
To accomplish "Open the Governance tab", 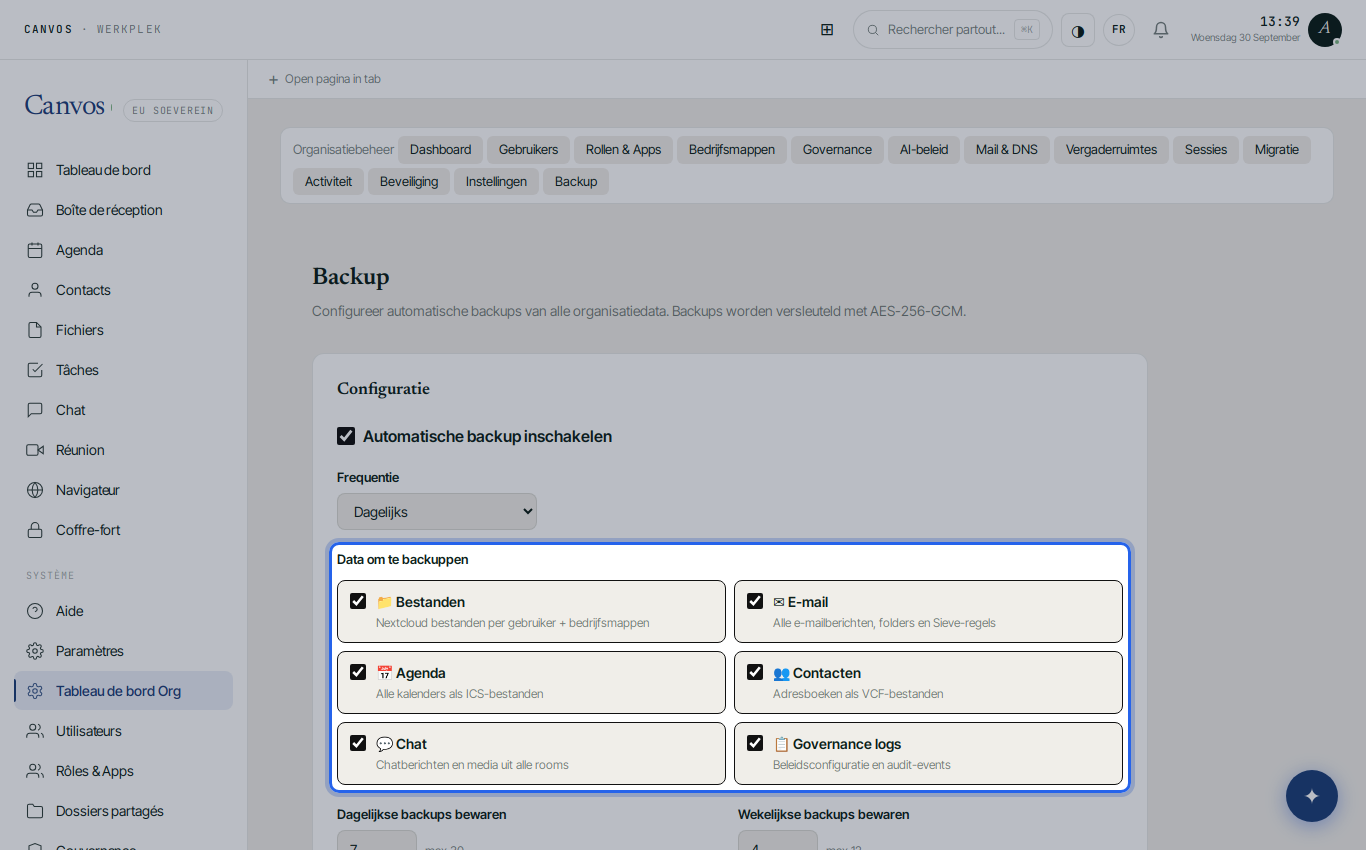I will (837, 150).
